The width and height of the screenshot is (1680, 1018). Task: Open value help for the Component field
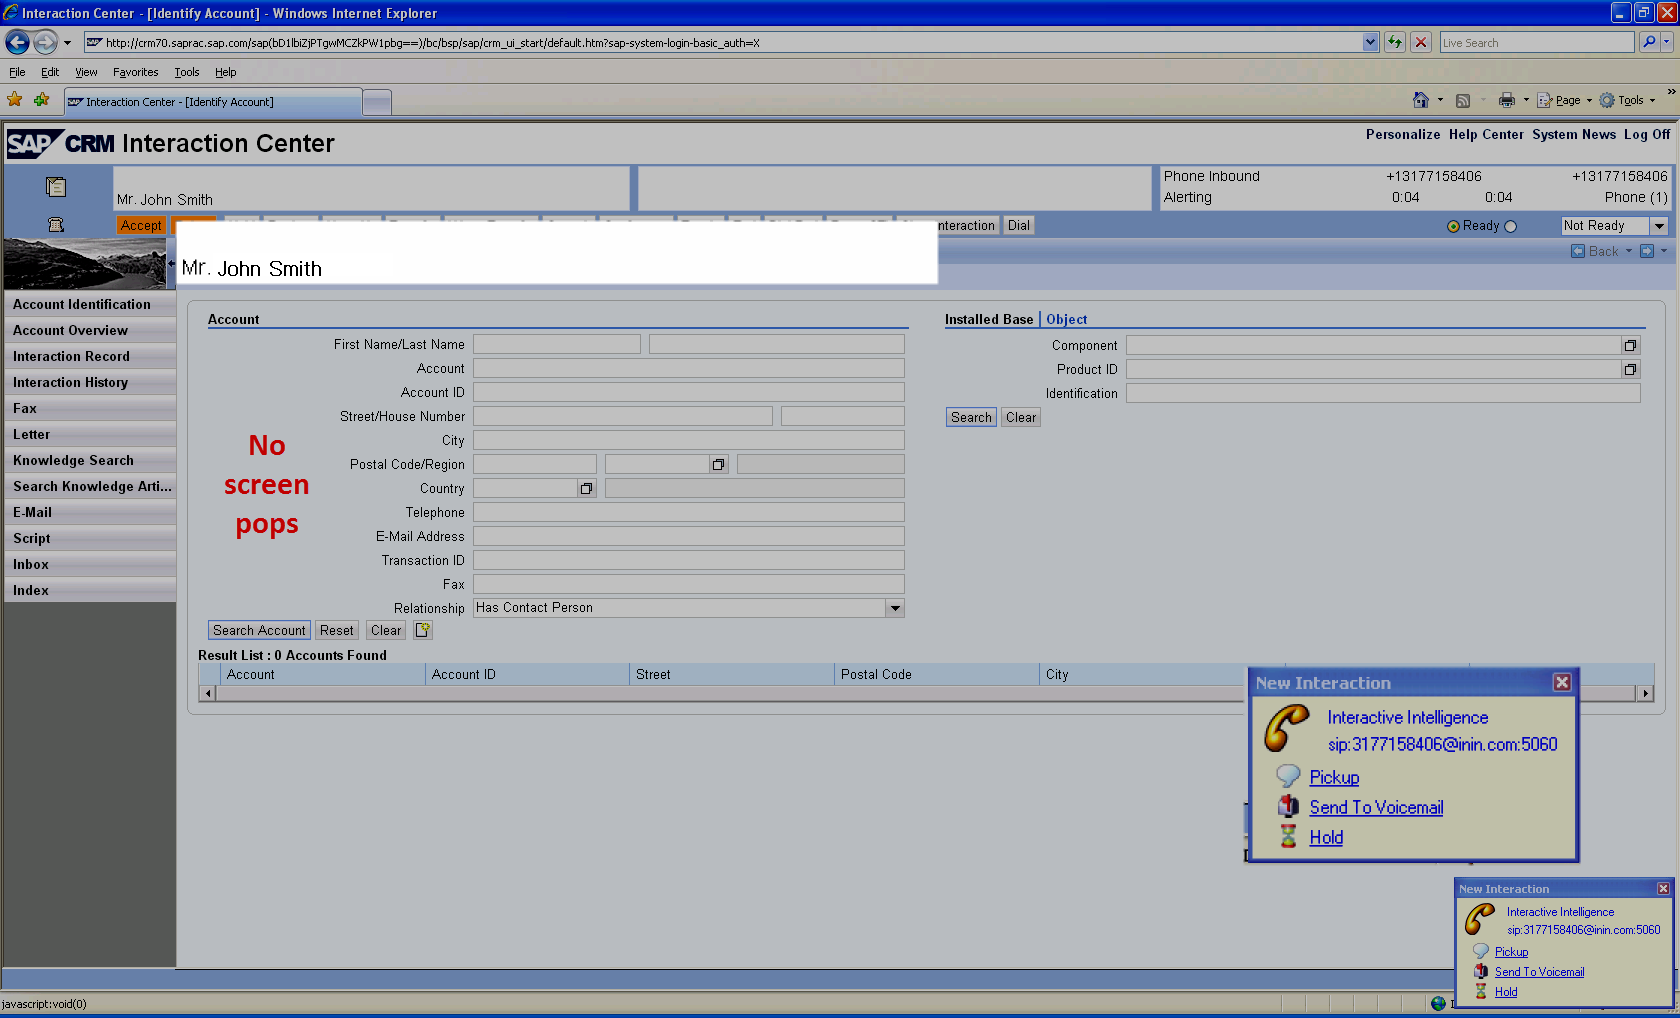pyautogui.click(x=1630, y=346)
